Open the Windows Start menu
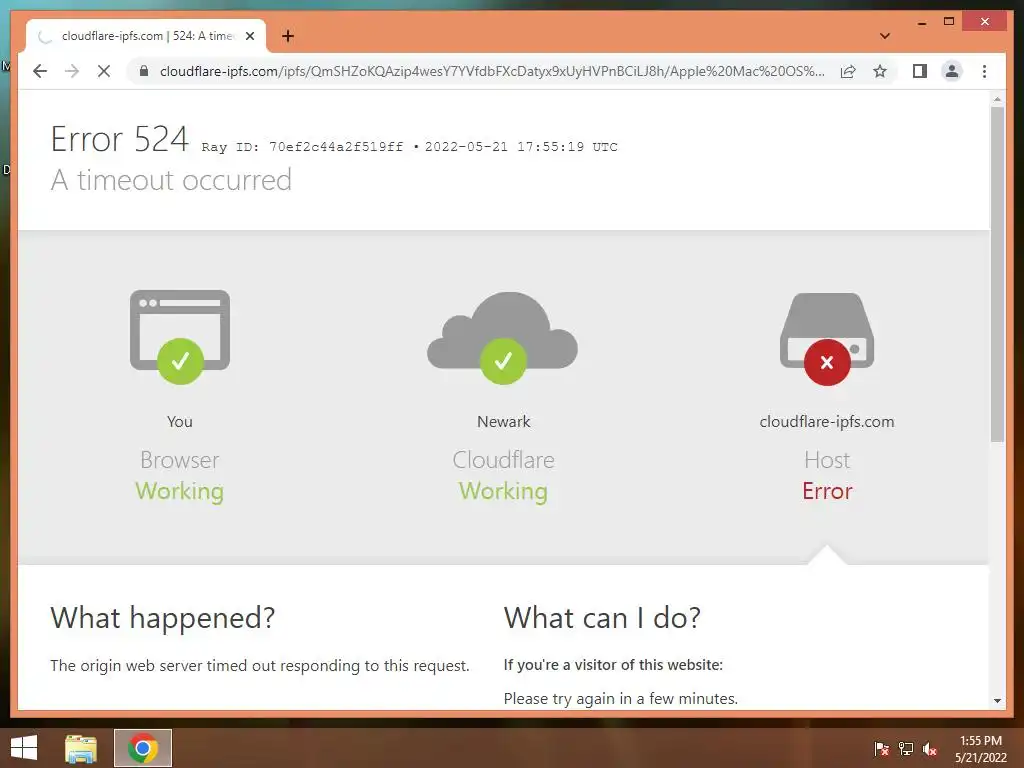The image size is (1024, 768). tap(24, 748)
